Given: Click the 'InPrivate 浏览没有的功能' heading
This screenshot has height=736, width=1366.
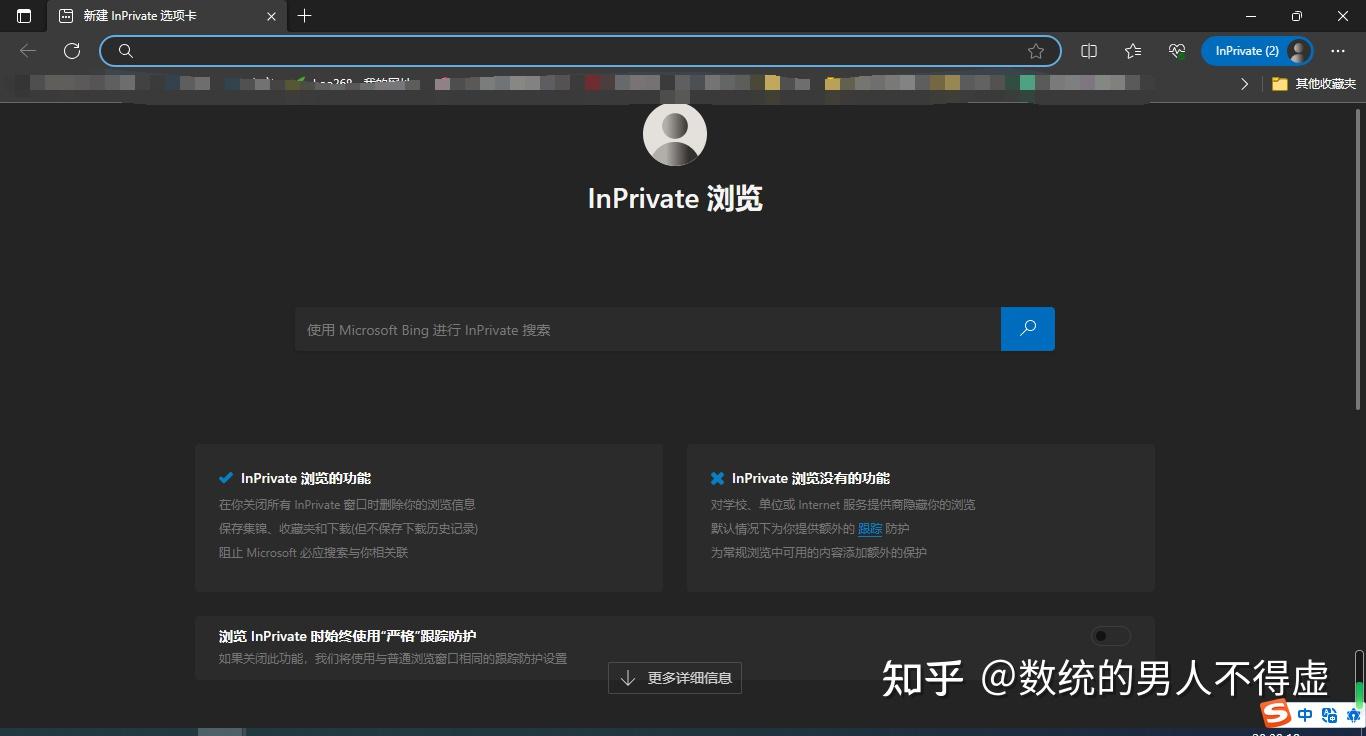Looking at the screenshot, I should tap(811, 478).
